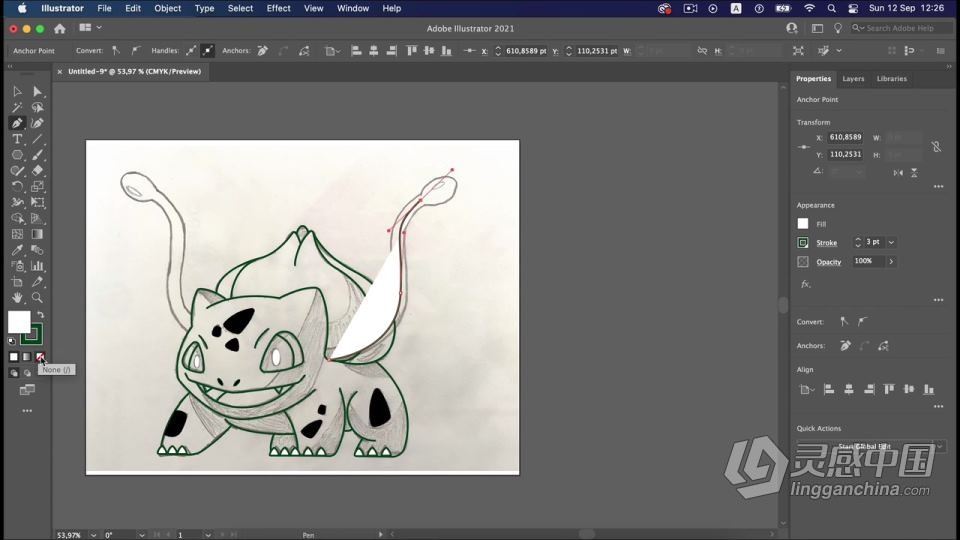Open the arrange documents dropdown
The width and height of the screenshot is (960, 540).
(x=91, y=28)
